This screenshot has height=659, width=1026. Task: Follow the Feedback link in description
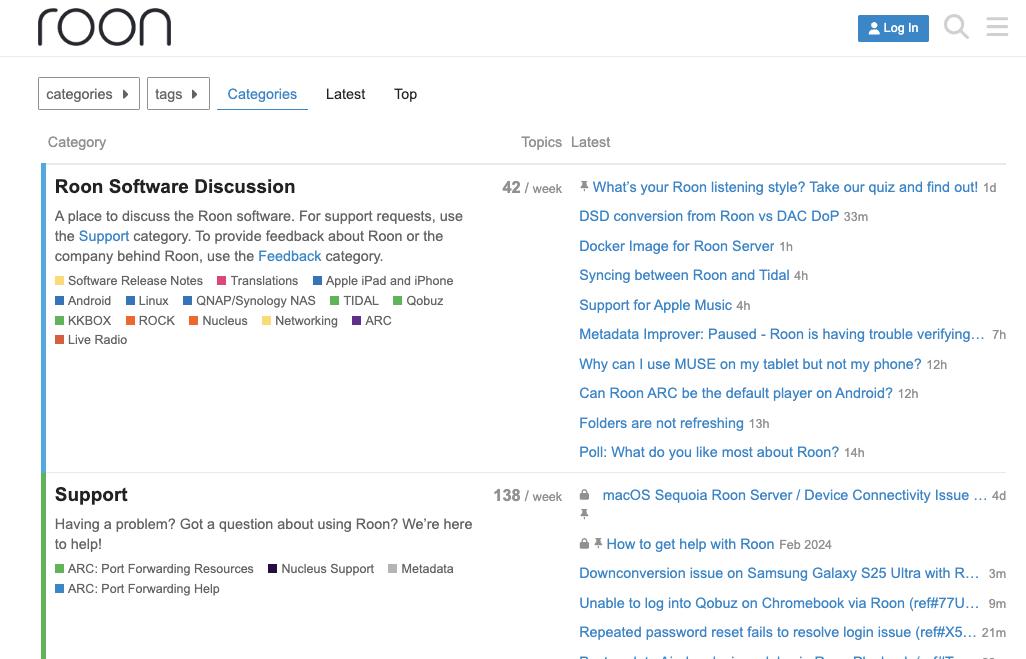(x=290, y=257)
